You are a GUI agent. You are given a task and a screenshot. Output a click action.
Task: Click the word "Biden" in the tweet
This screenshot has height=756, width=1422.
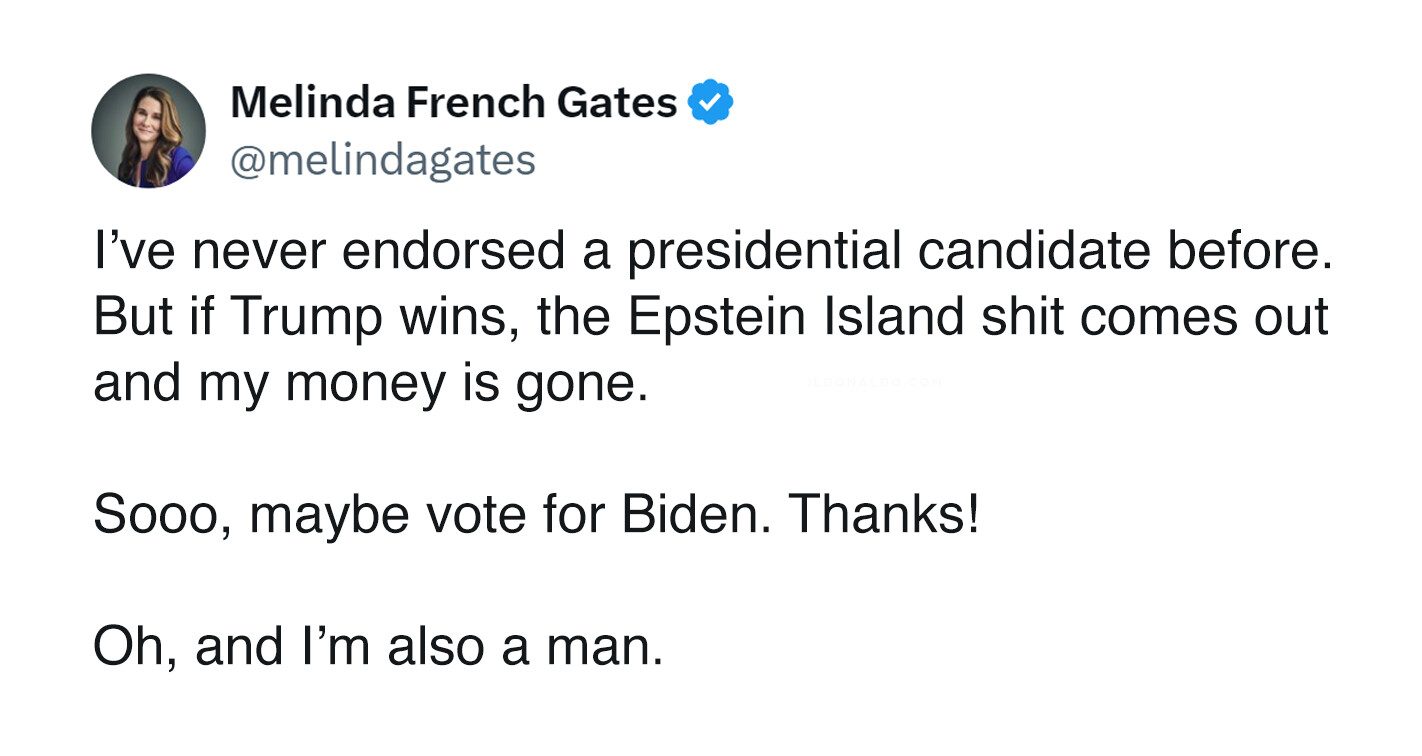(x=697, y=514)
